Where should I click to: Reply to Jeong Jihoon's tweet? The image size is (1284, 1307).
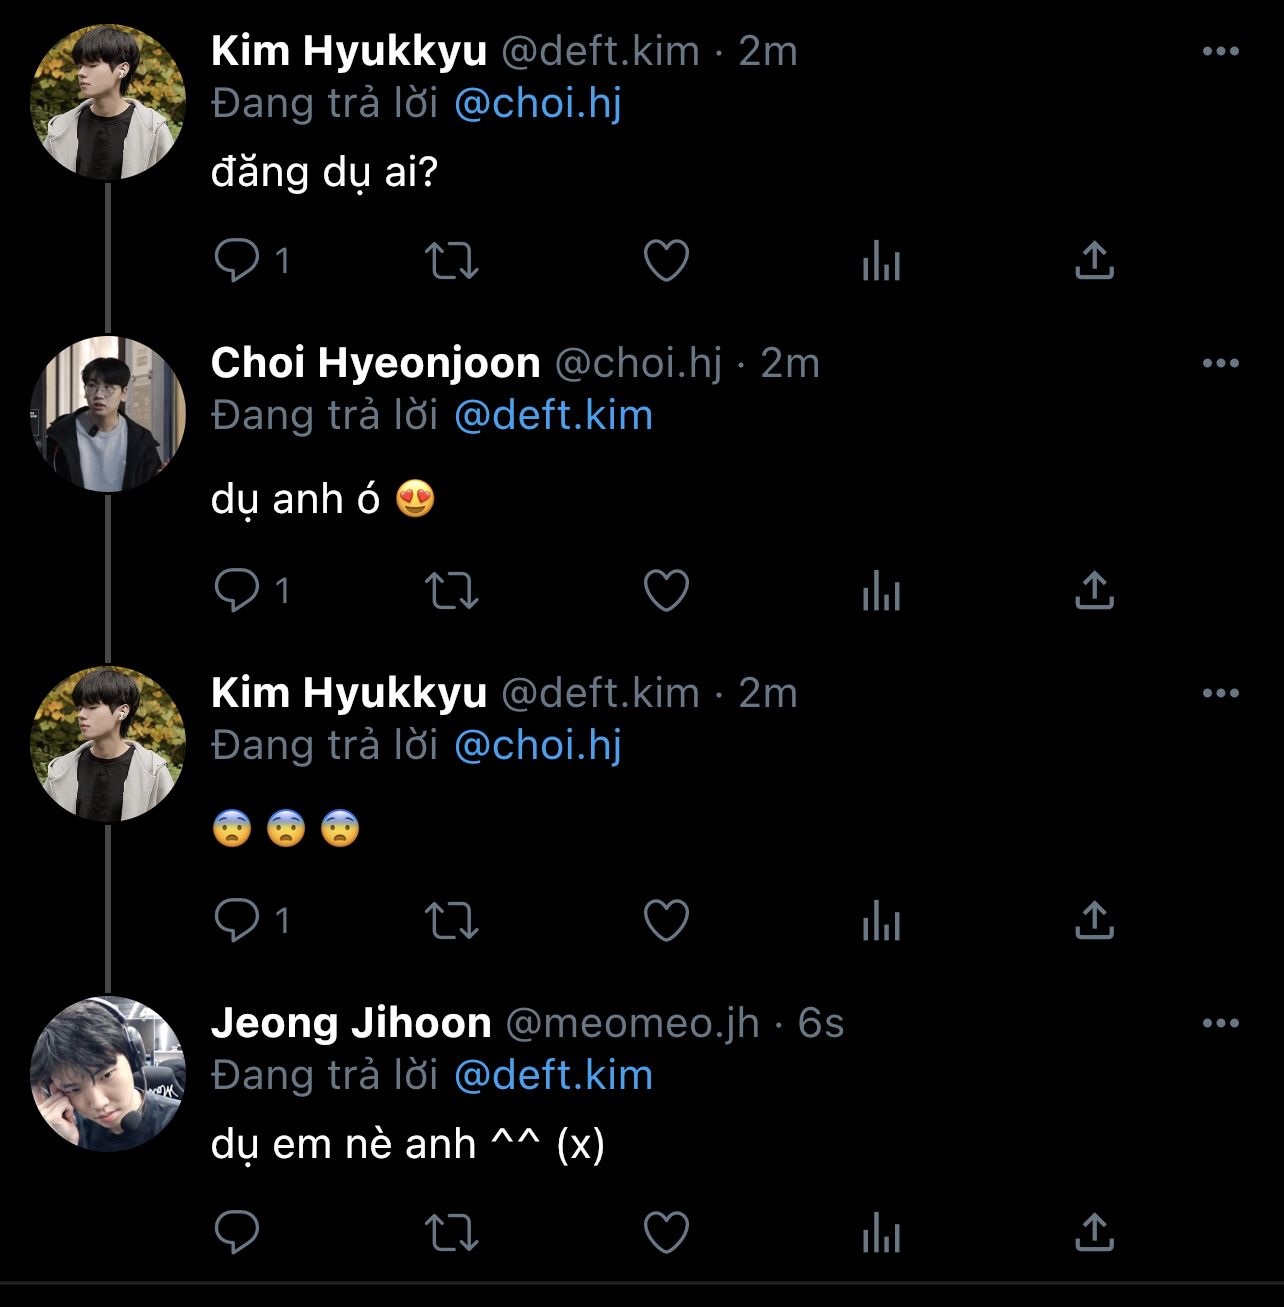point(238,1233)
